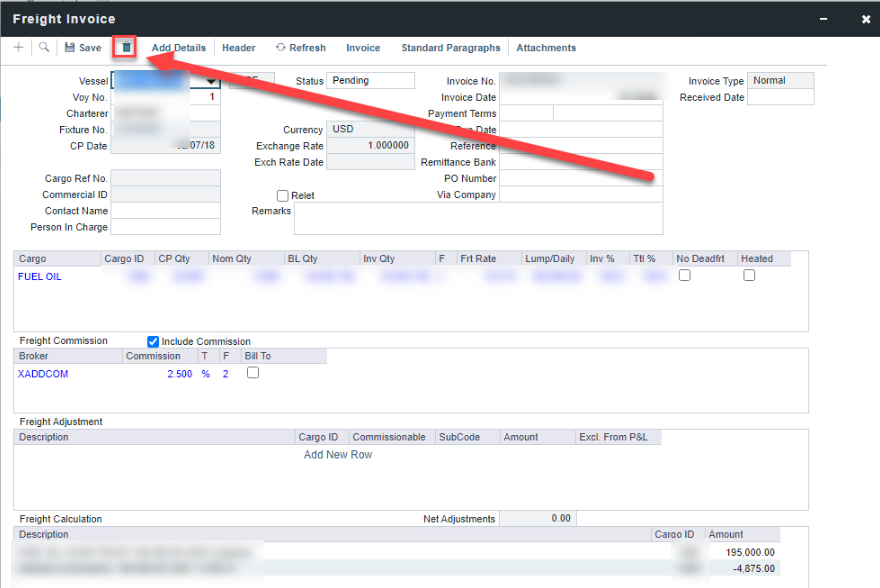Open the Standard Paragraphs menu
This screenshot has width=880, height=588.
(450, 48)
